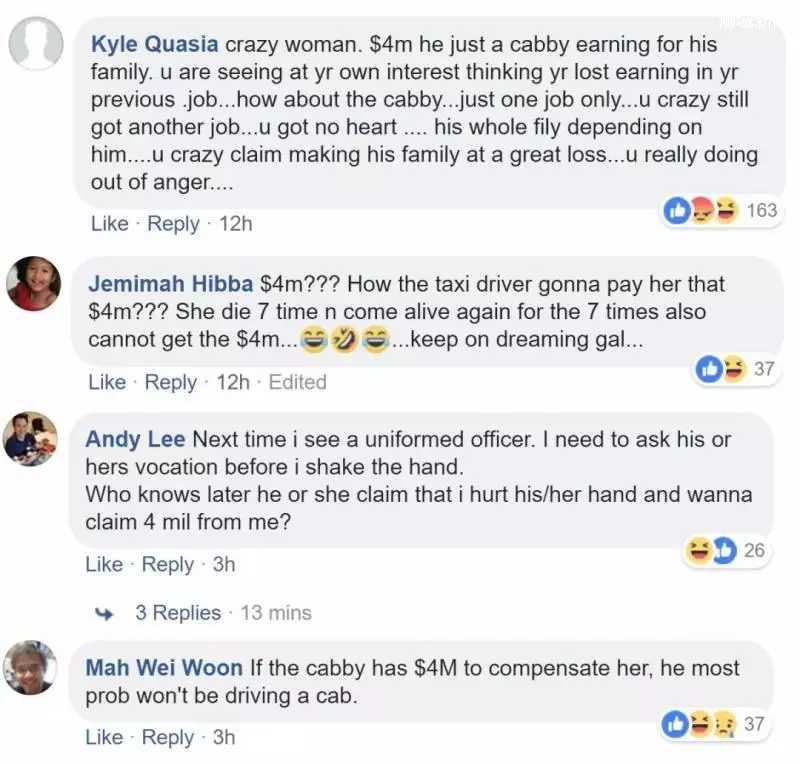The width and height of the screenshot is (800, 764).
Task: View reaction icons on Mah Wei Woon's comment
Action: coord(698,724)
